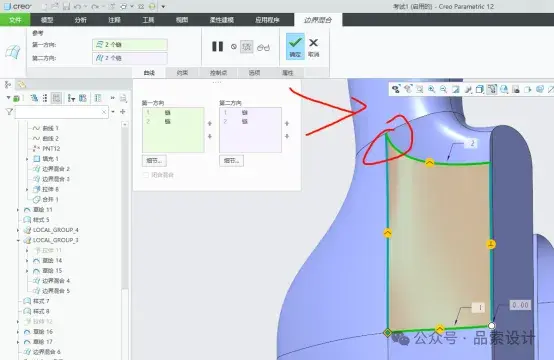Click the first direction collector field in dashboard
Screen dimensions: 554x360
coord(130,45)
